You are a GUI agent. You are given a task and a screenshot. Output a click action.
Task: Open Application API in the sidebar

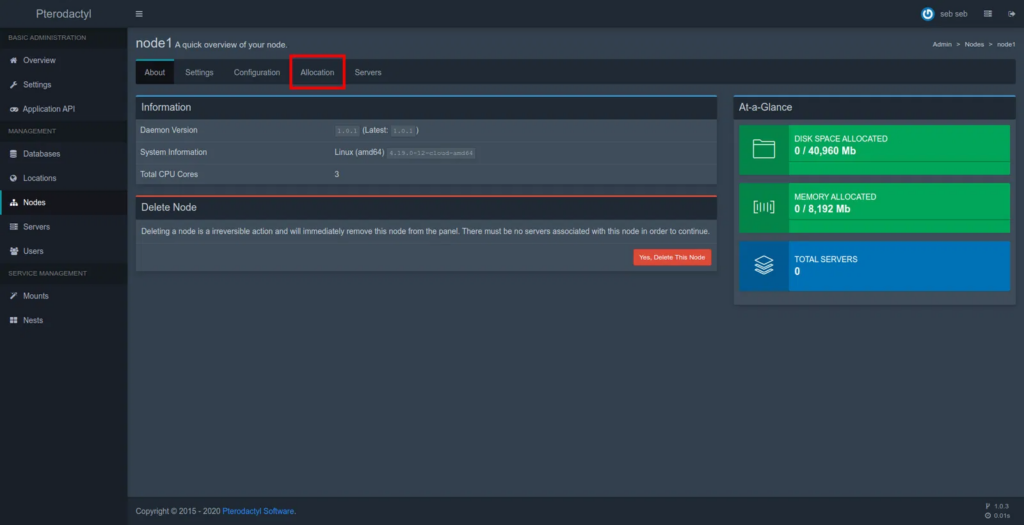[x=48, y=109]
